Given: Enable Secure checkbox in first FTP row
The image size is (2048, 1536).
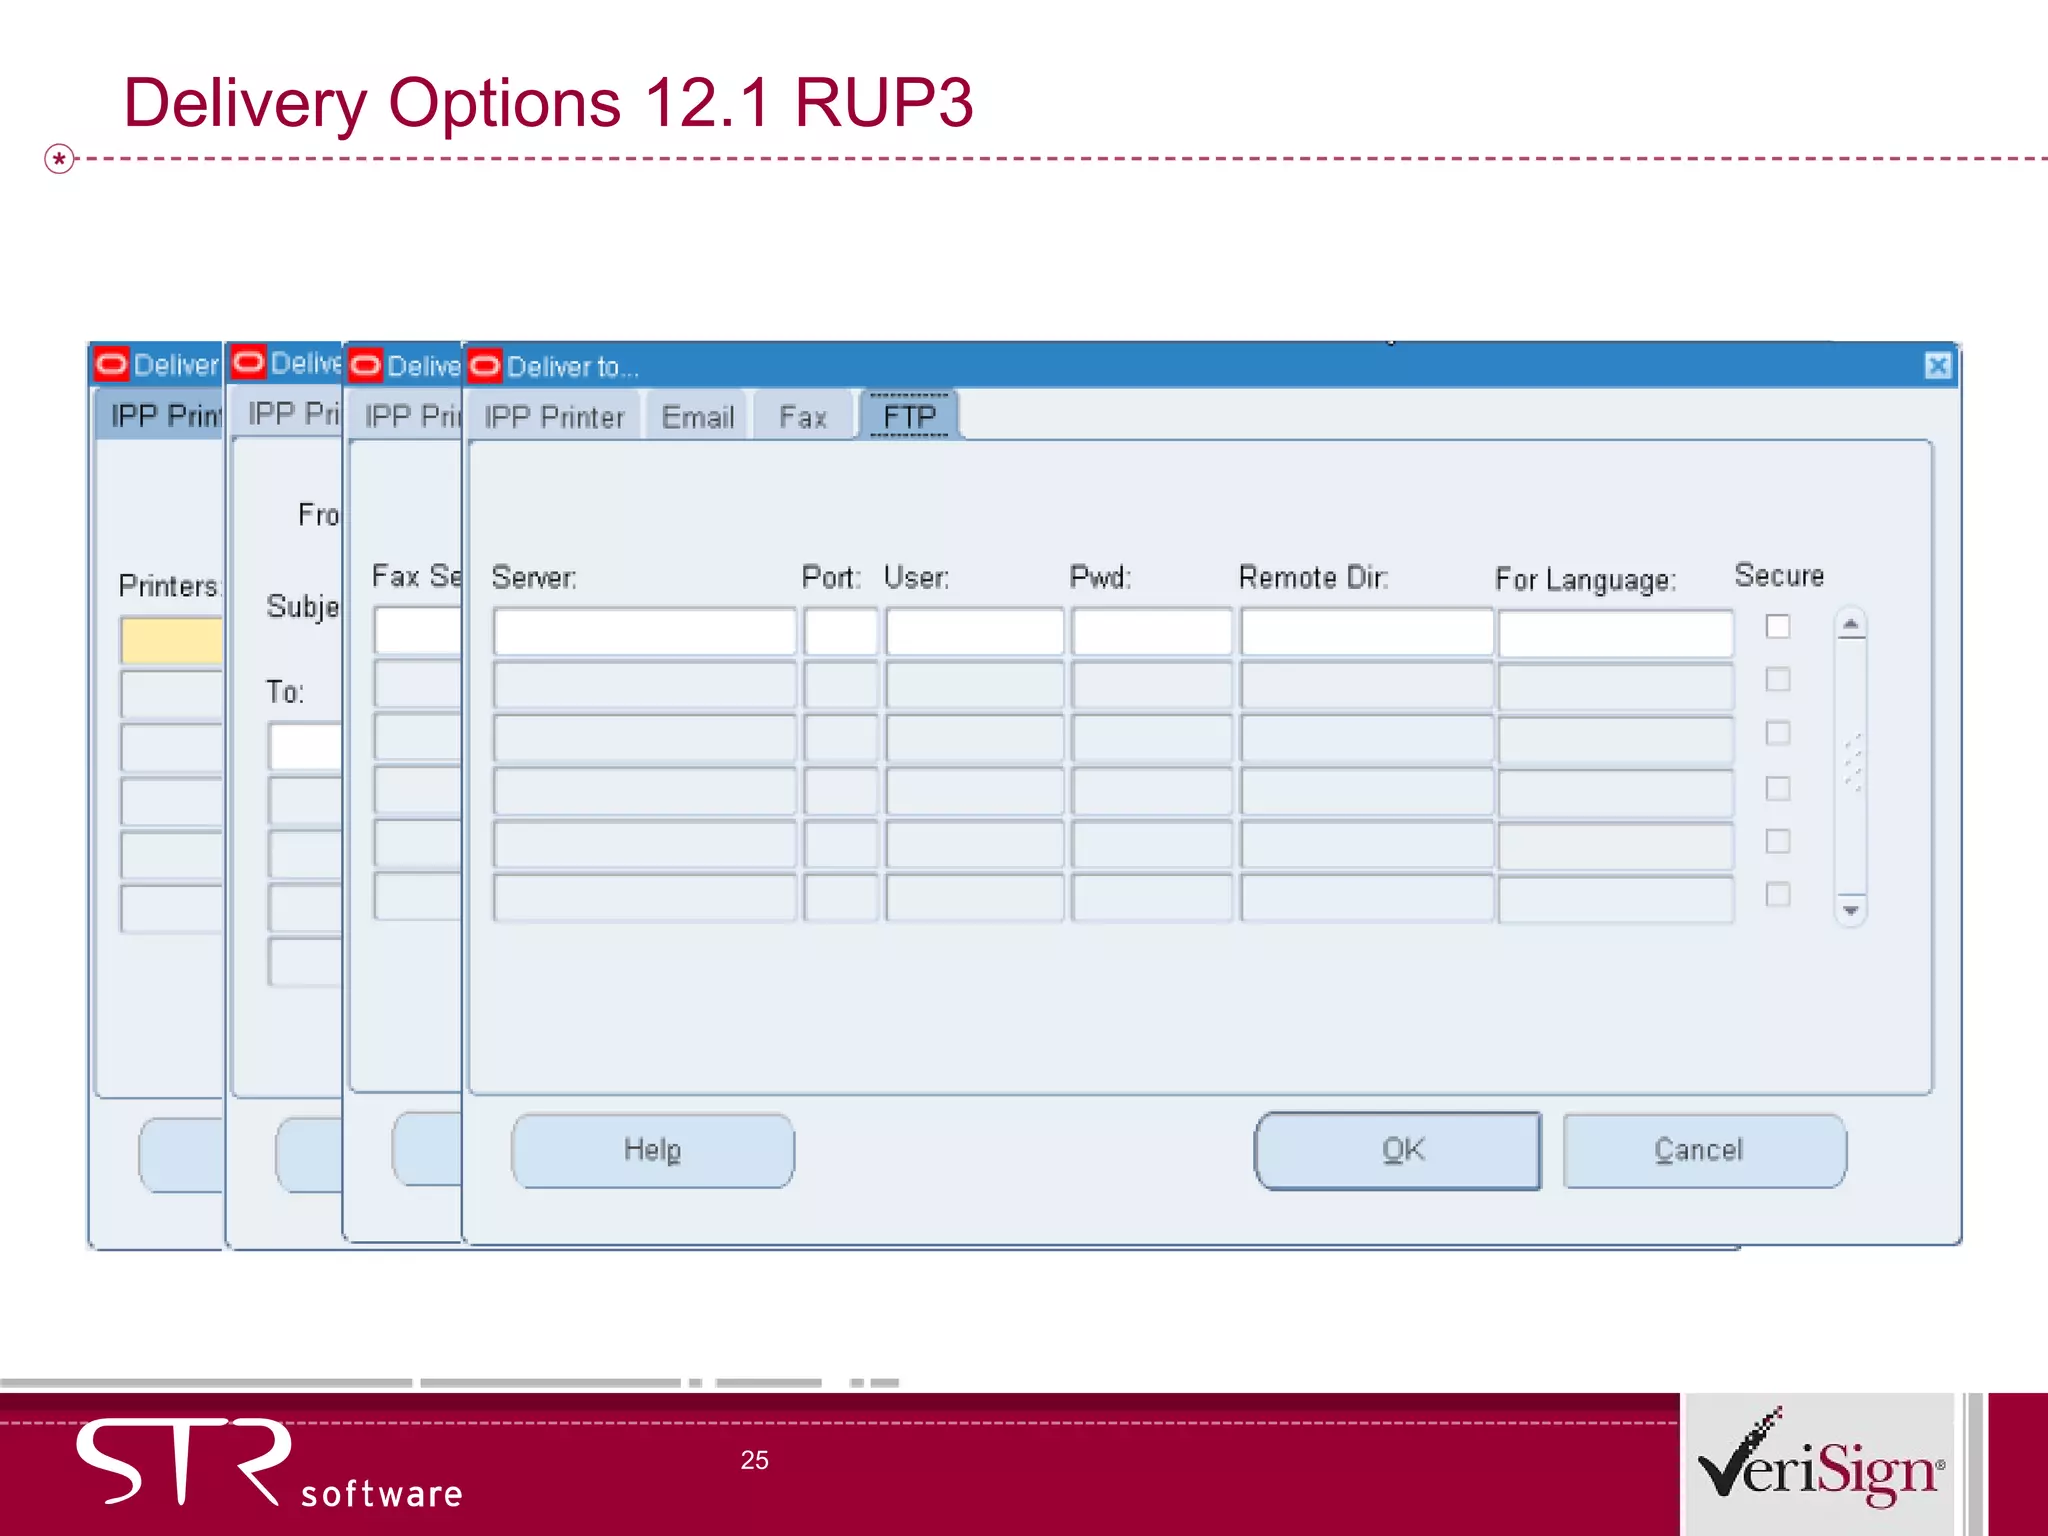Looking at the screenshot, I should pos(1778,627).
